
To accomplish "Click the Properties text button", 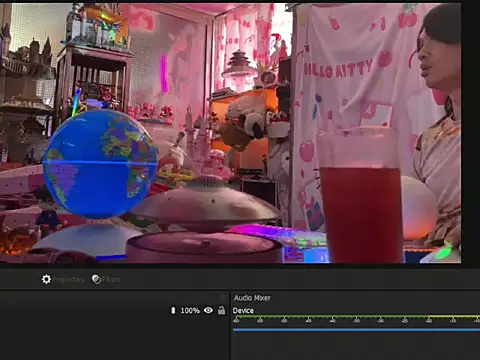I will (68, 279).
